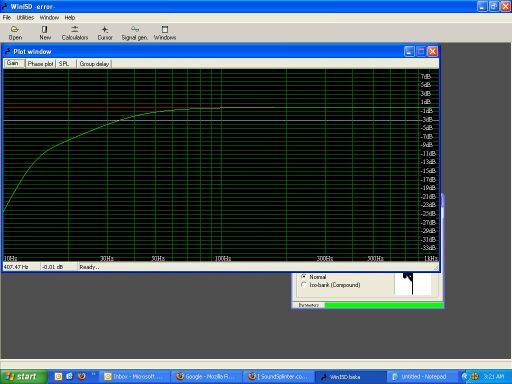Select the Gain tab
This screenshot has height=384, width=512.
(13, 63)
